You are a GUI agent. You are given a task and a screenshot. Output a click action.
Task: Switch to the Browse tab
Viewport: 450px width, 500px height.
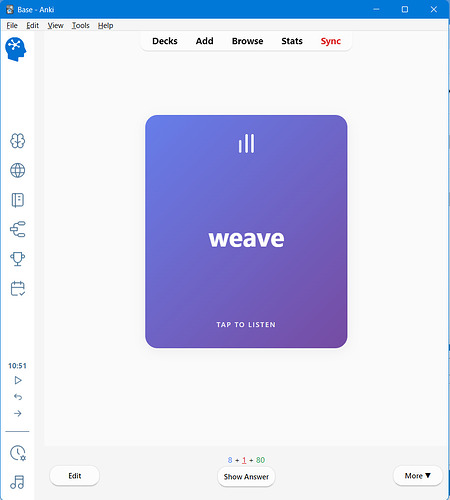click(x=247, y=41)
